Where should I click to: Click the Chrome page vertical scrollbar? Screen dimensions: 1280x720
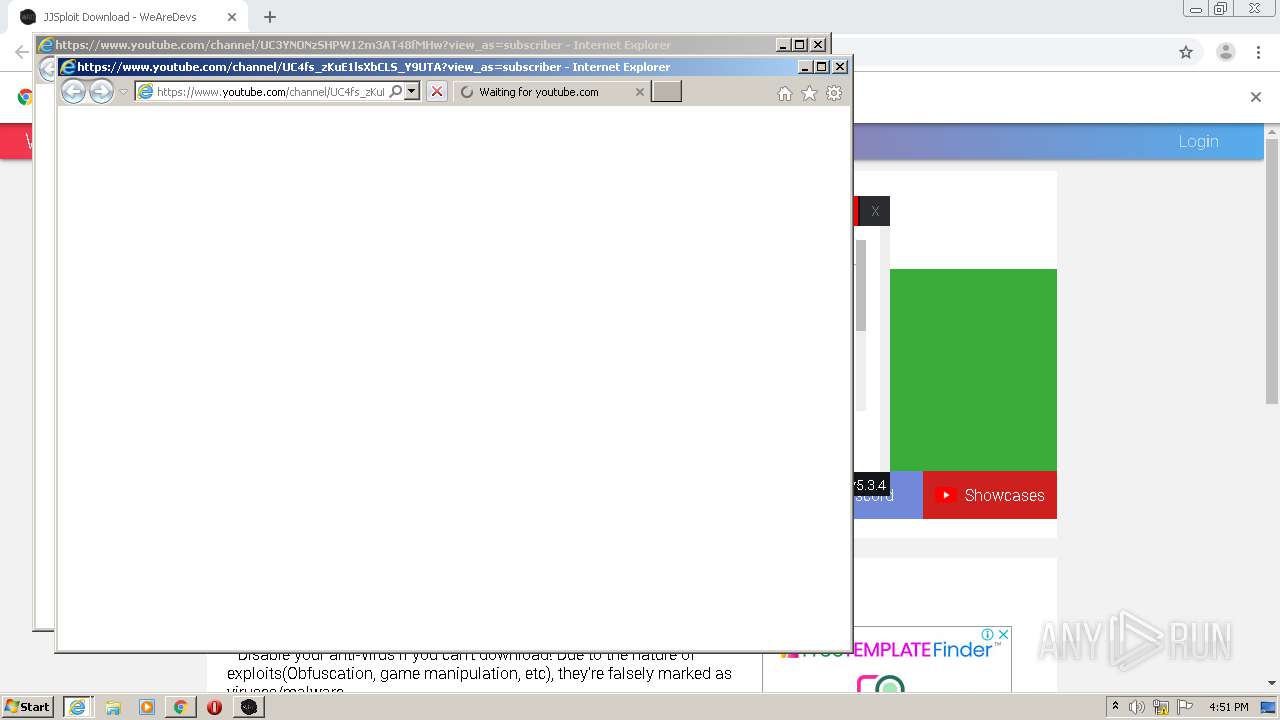tap(1272, 270)
